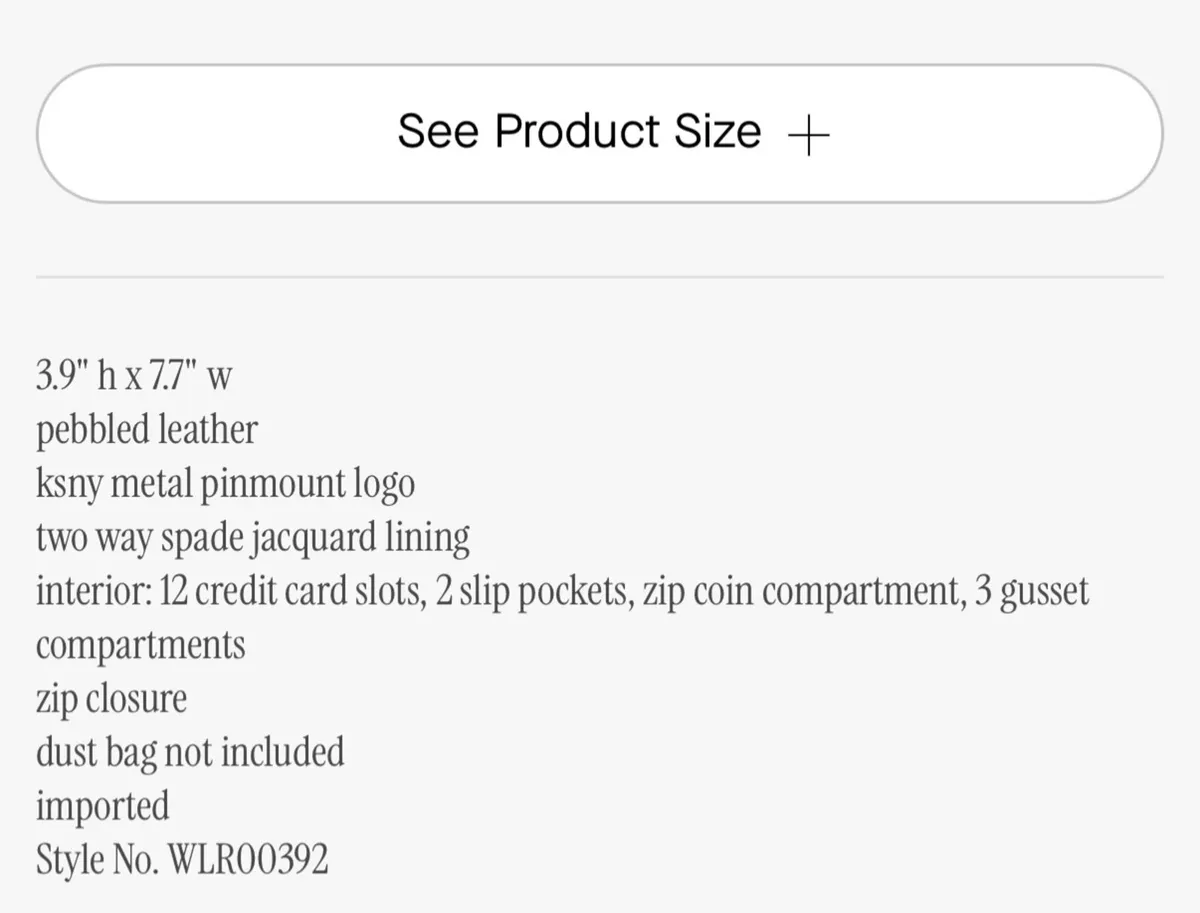
Task: Click the "pebbled leather" description line
Action: pyautogui.click(x=147, y=430)
